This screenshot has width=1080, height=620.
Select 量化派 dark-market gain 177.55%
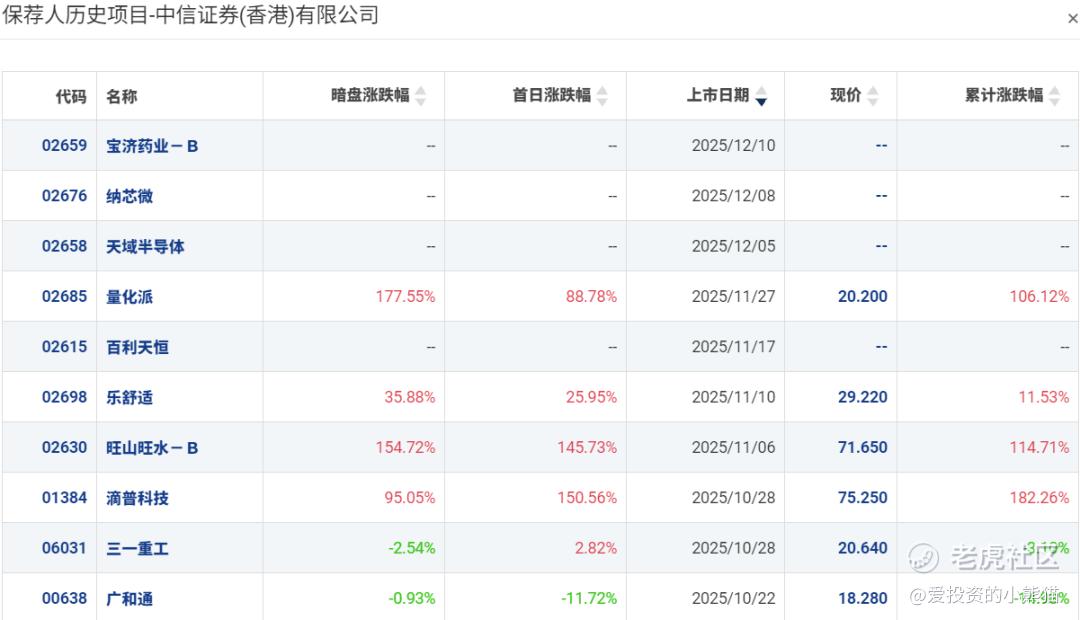pyautogui.click(x=405, y=296)
